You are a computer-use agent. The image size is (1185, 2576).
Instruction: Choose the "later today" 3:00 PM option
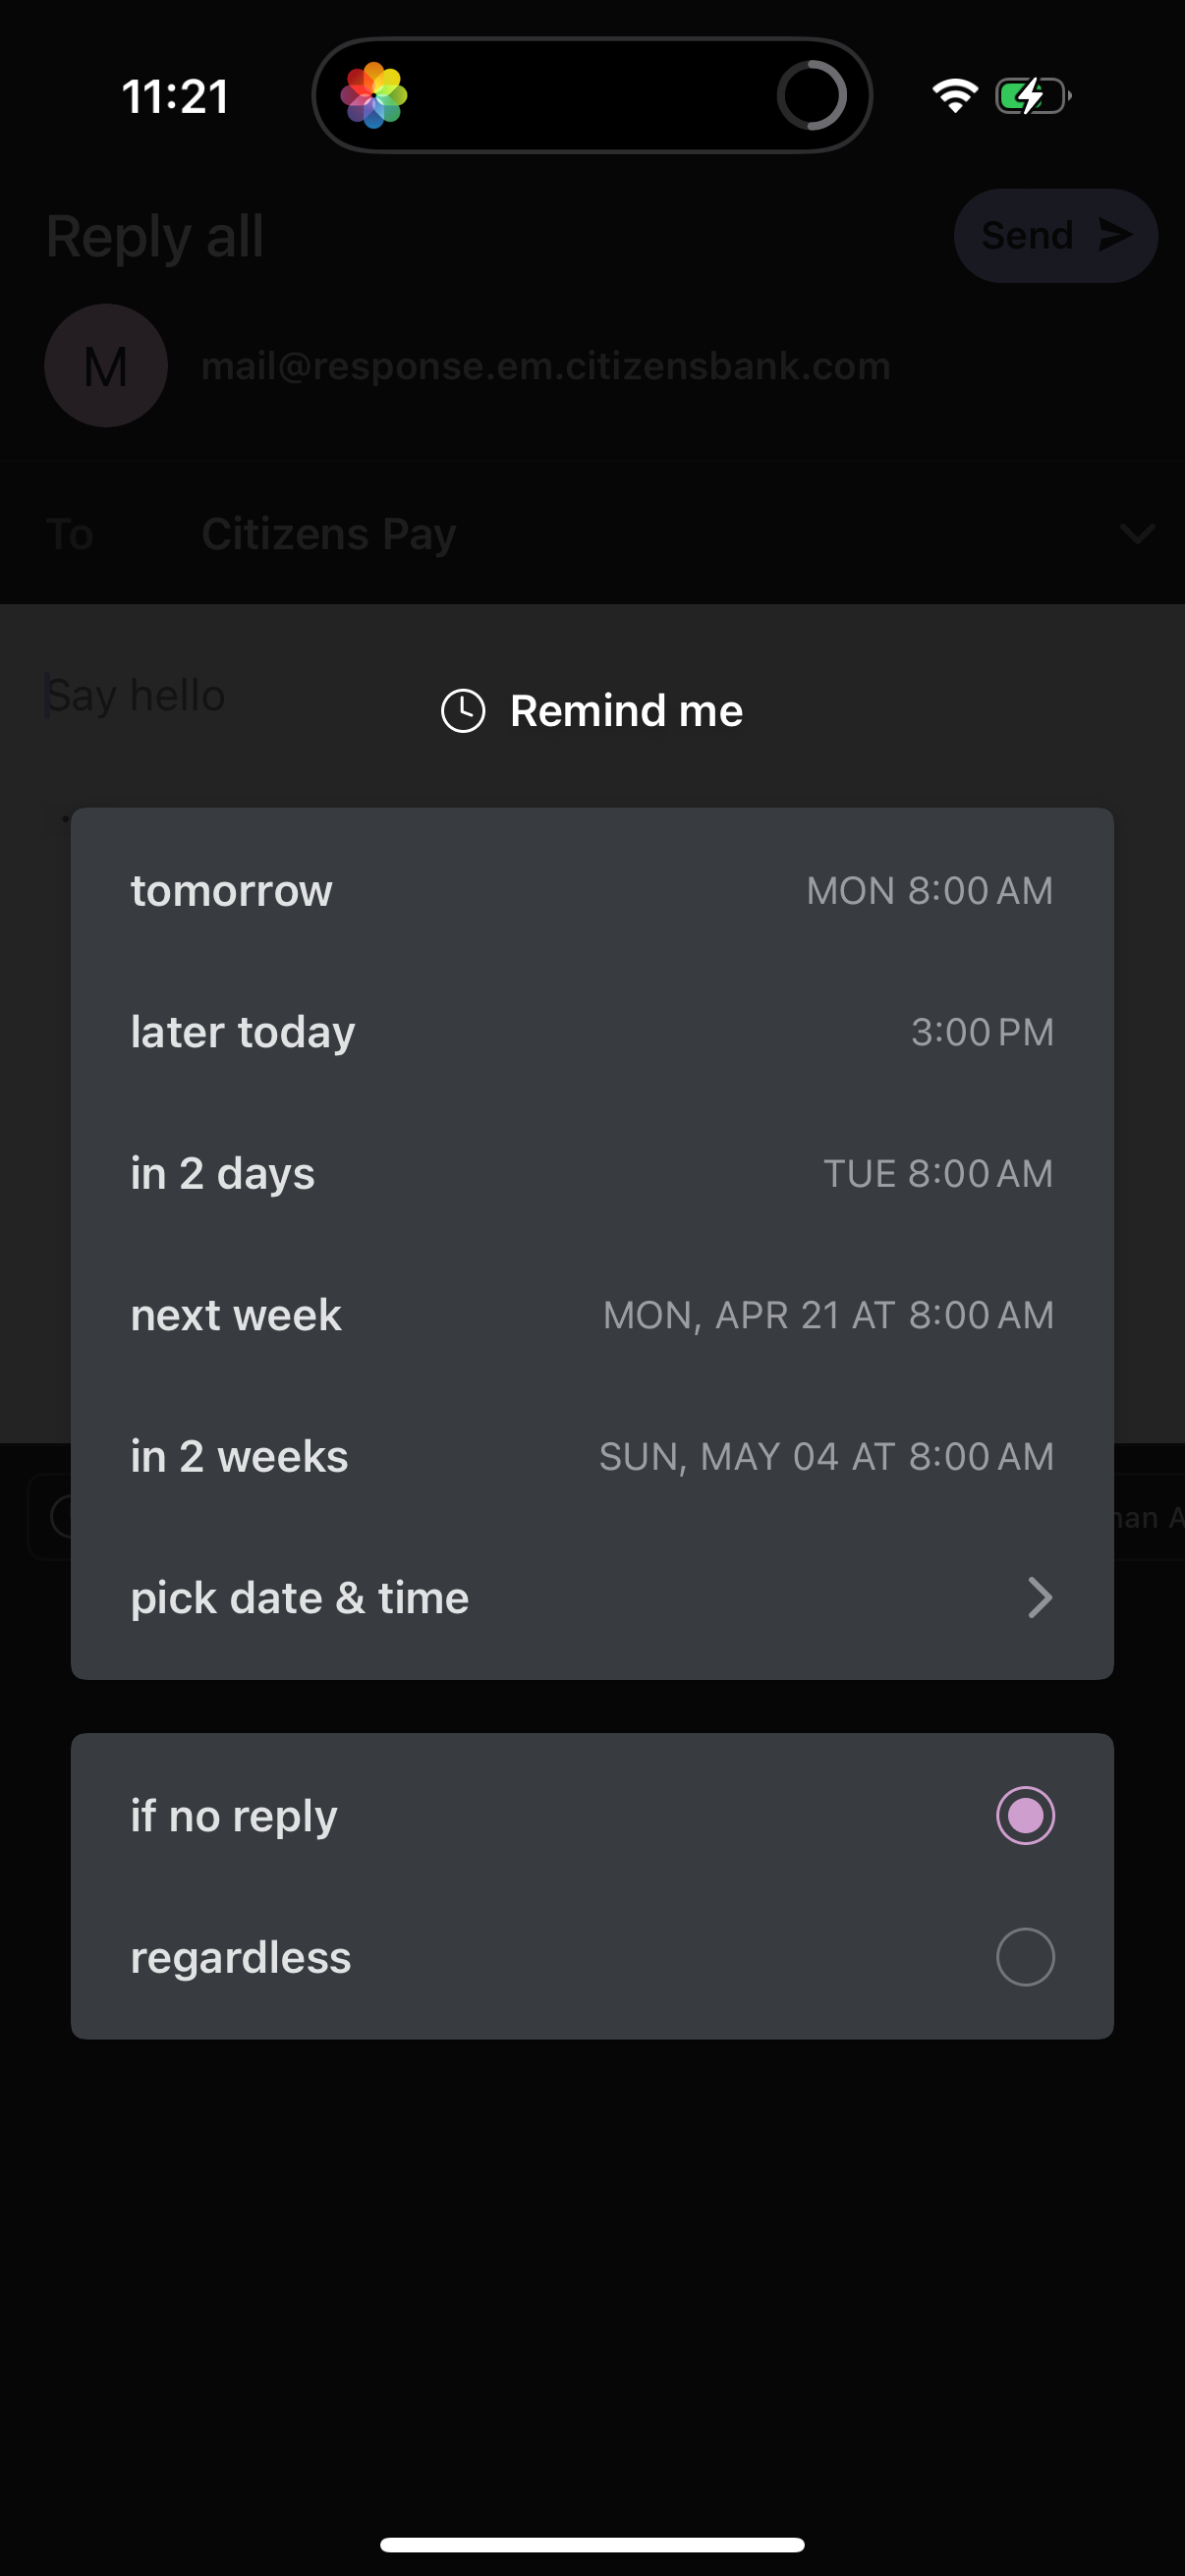point(592,1032)
